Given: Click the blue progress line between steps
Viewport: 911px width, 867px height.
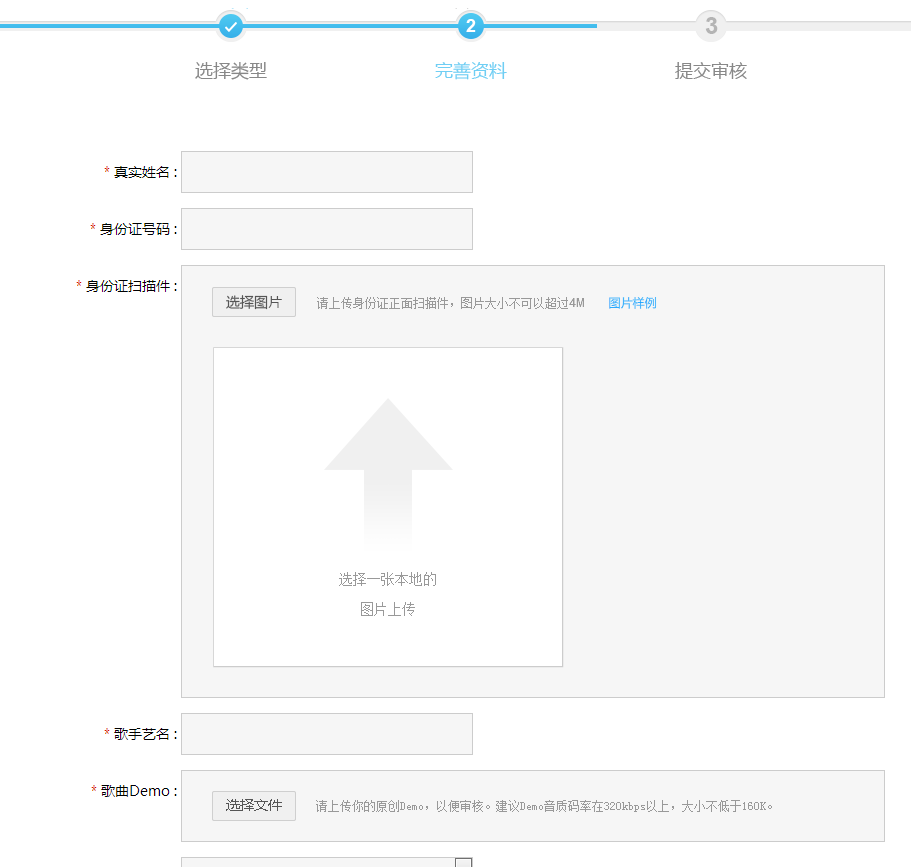Looking at the screenshot, I should [350, 25].
